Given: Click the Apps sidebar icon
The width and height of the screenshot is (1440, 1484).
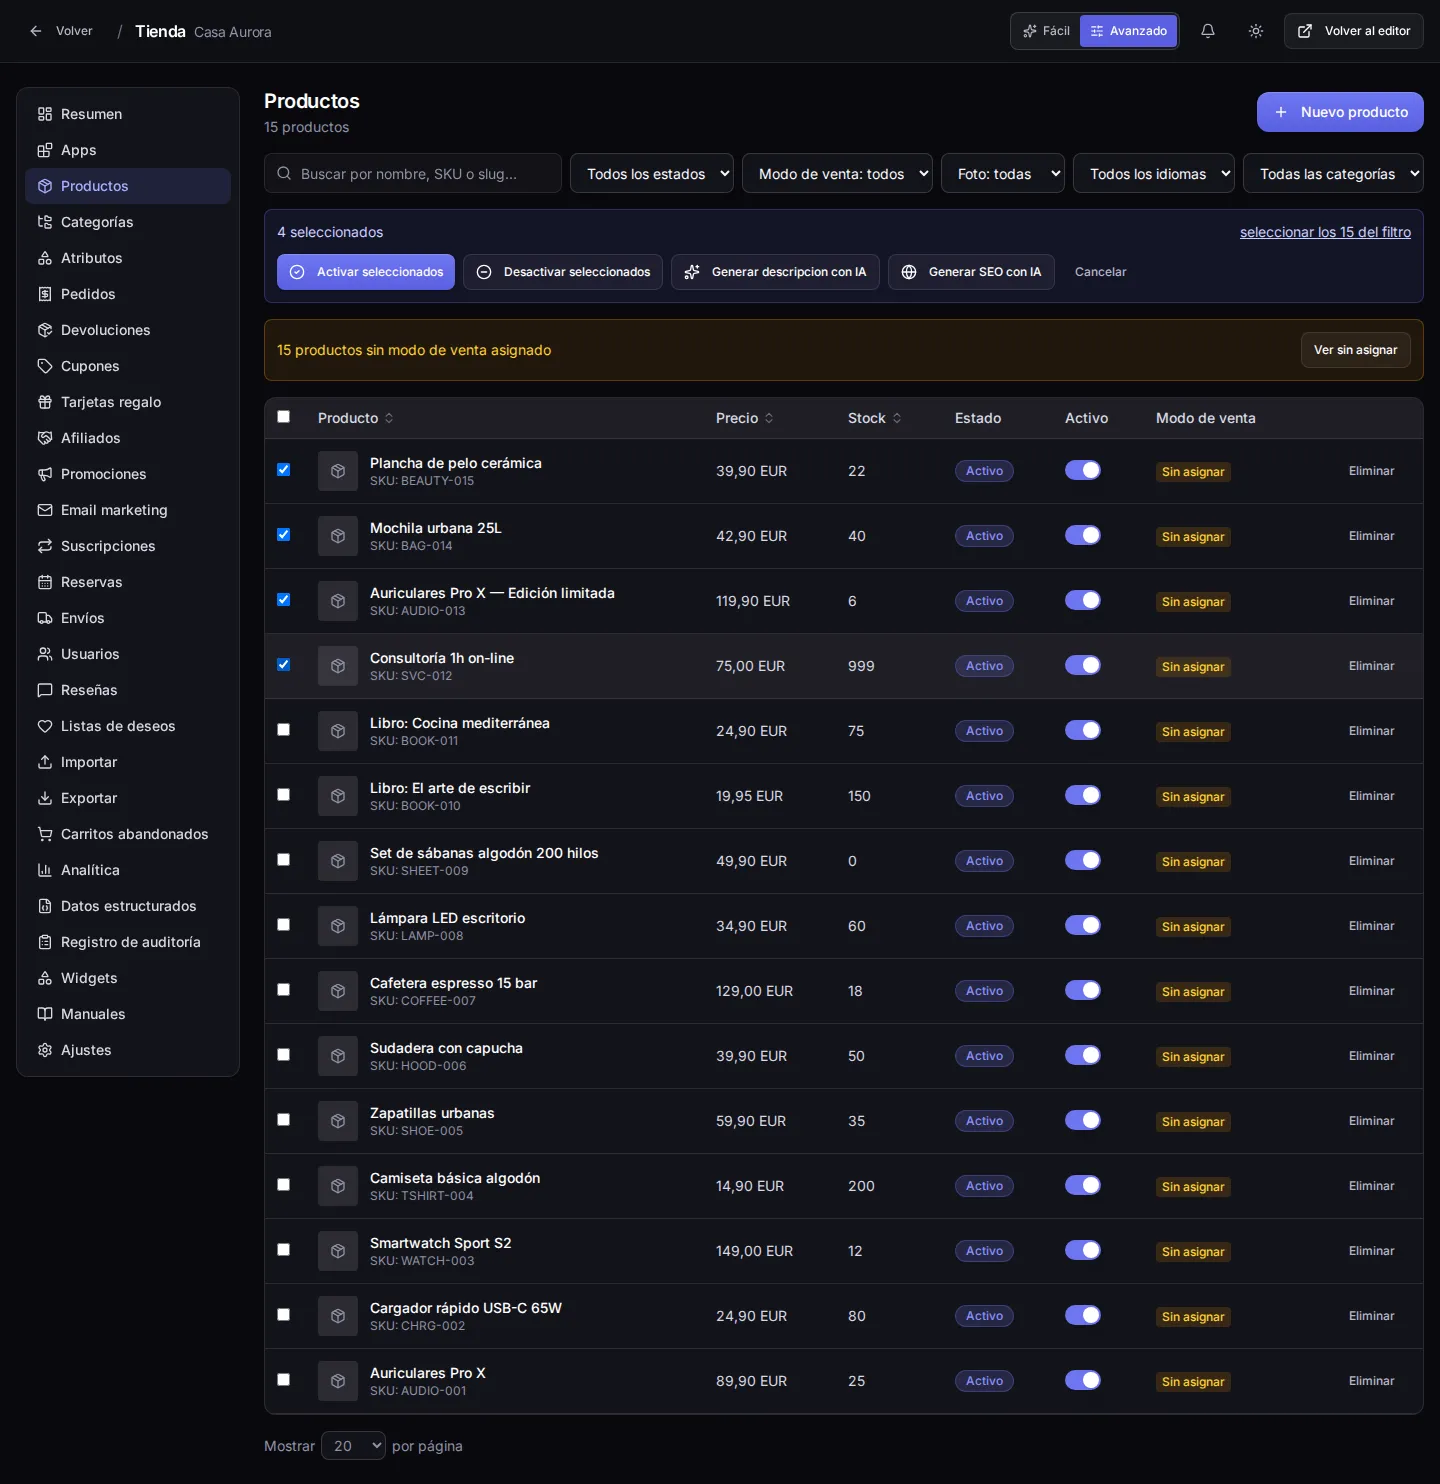Looking at the screenshot, I should pyautogui.click(x=45, y=150).
